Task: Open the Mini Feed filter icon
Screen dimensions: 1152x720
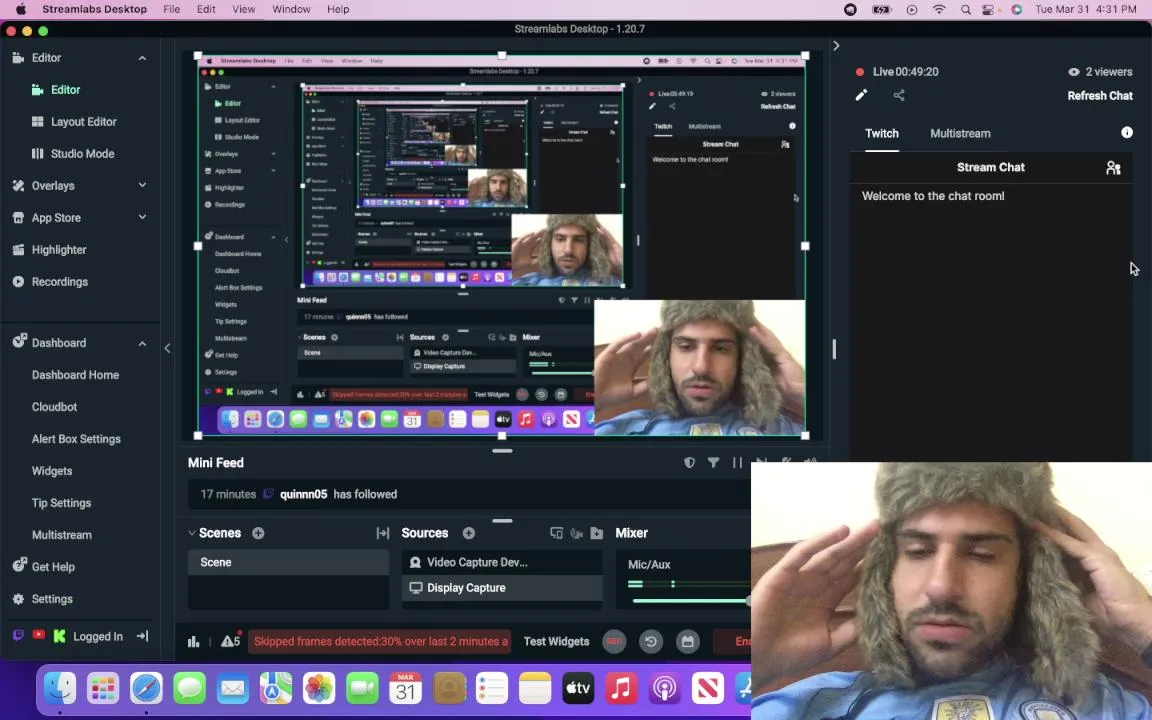Action: [713, 462]
